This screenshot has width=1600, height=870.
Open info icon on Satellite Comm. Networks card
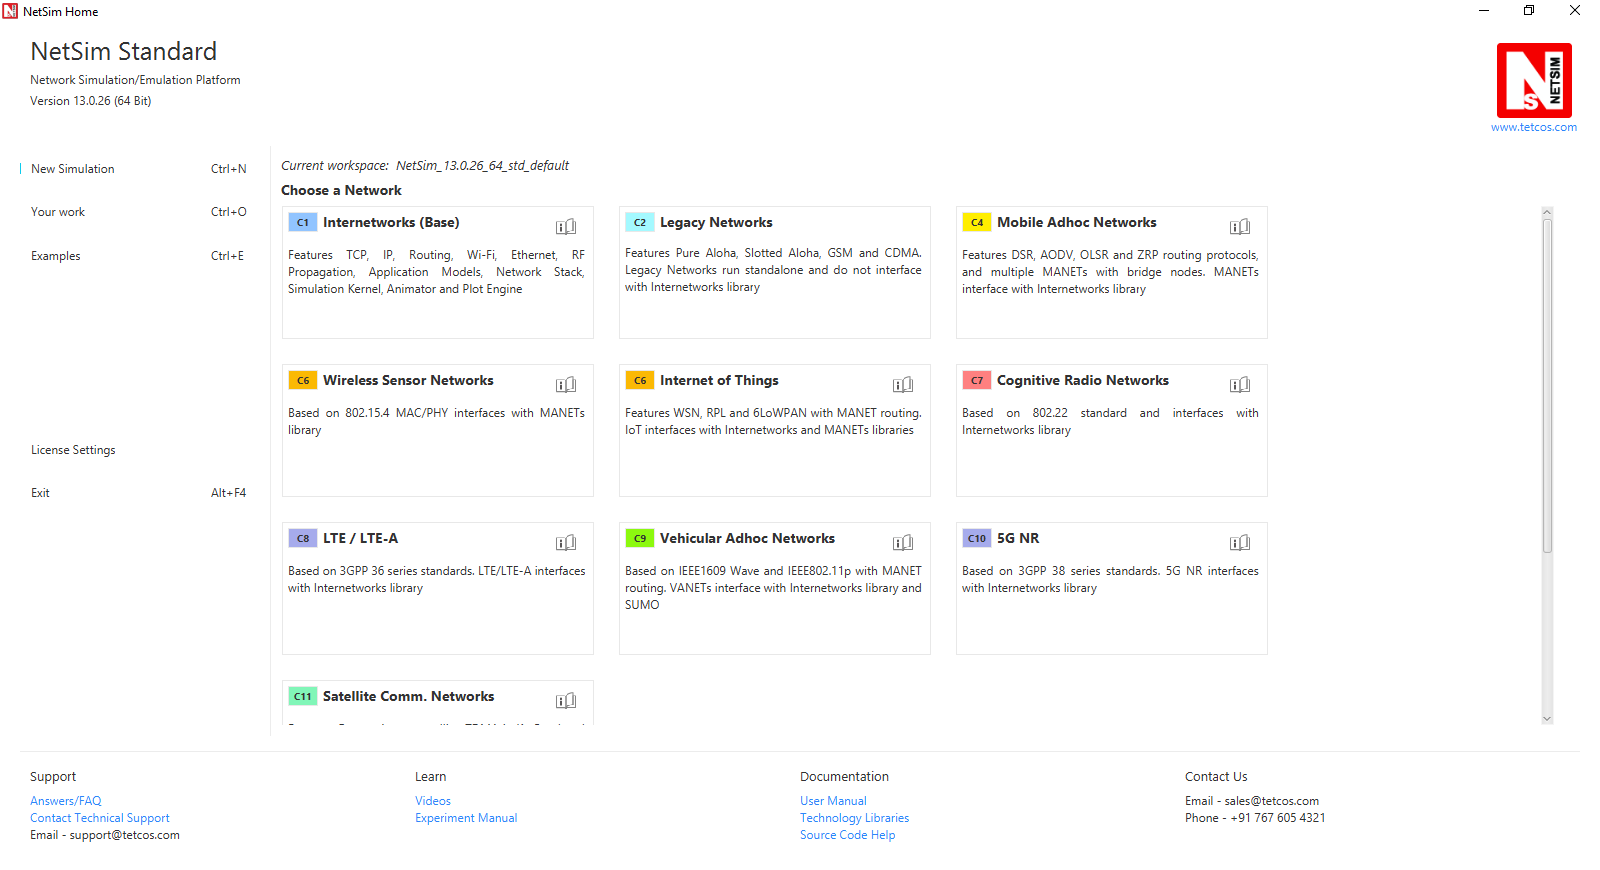click(566, 701)
